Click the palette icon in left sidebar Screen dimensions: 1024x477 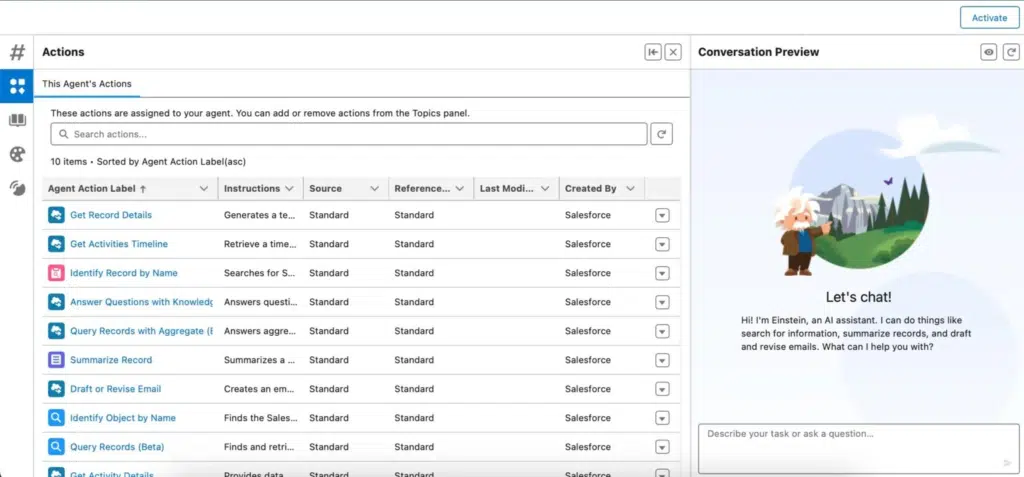17,154
